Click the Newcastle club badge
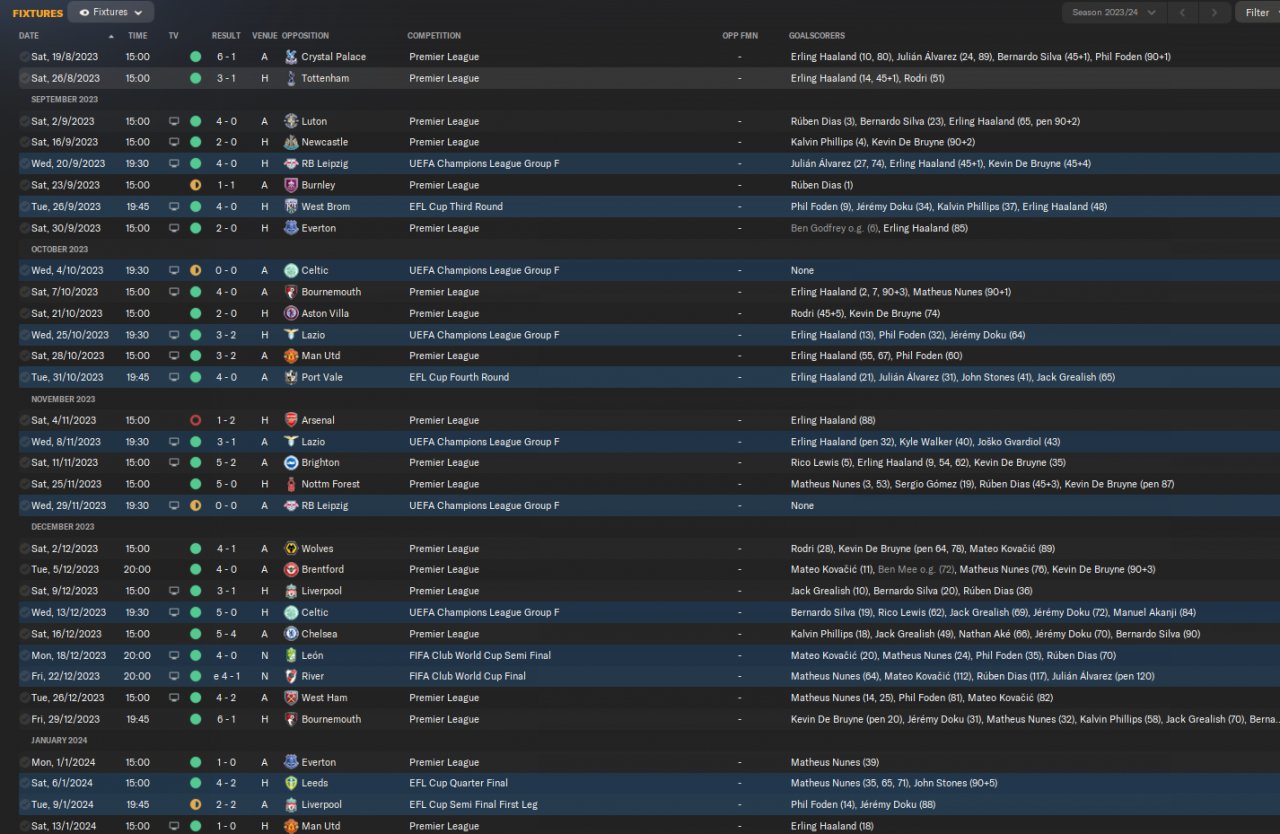 pyautogui.click(x=291, y=142)
